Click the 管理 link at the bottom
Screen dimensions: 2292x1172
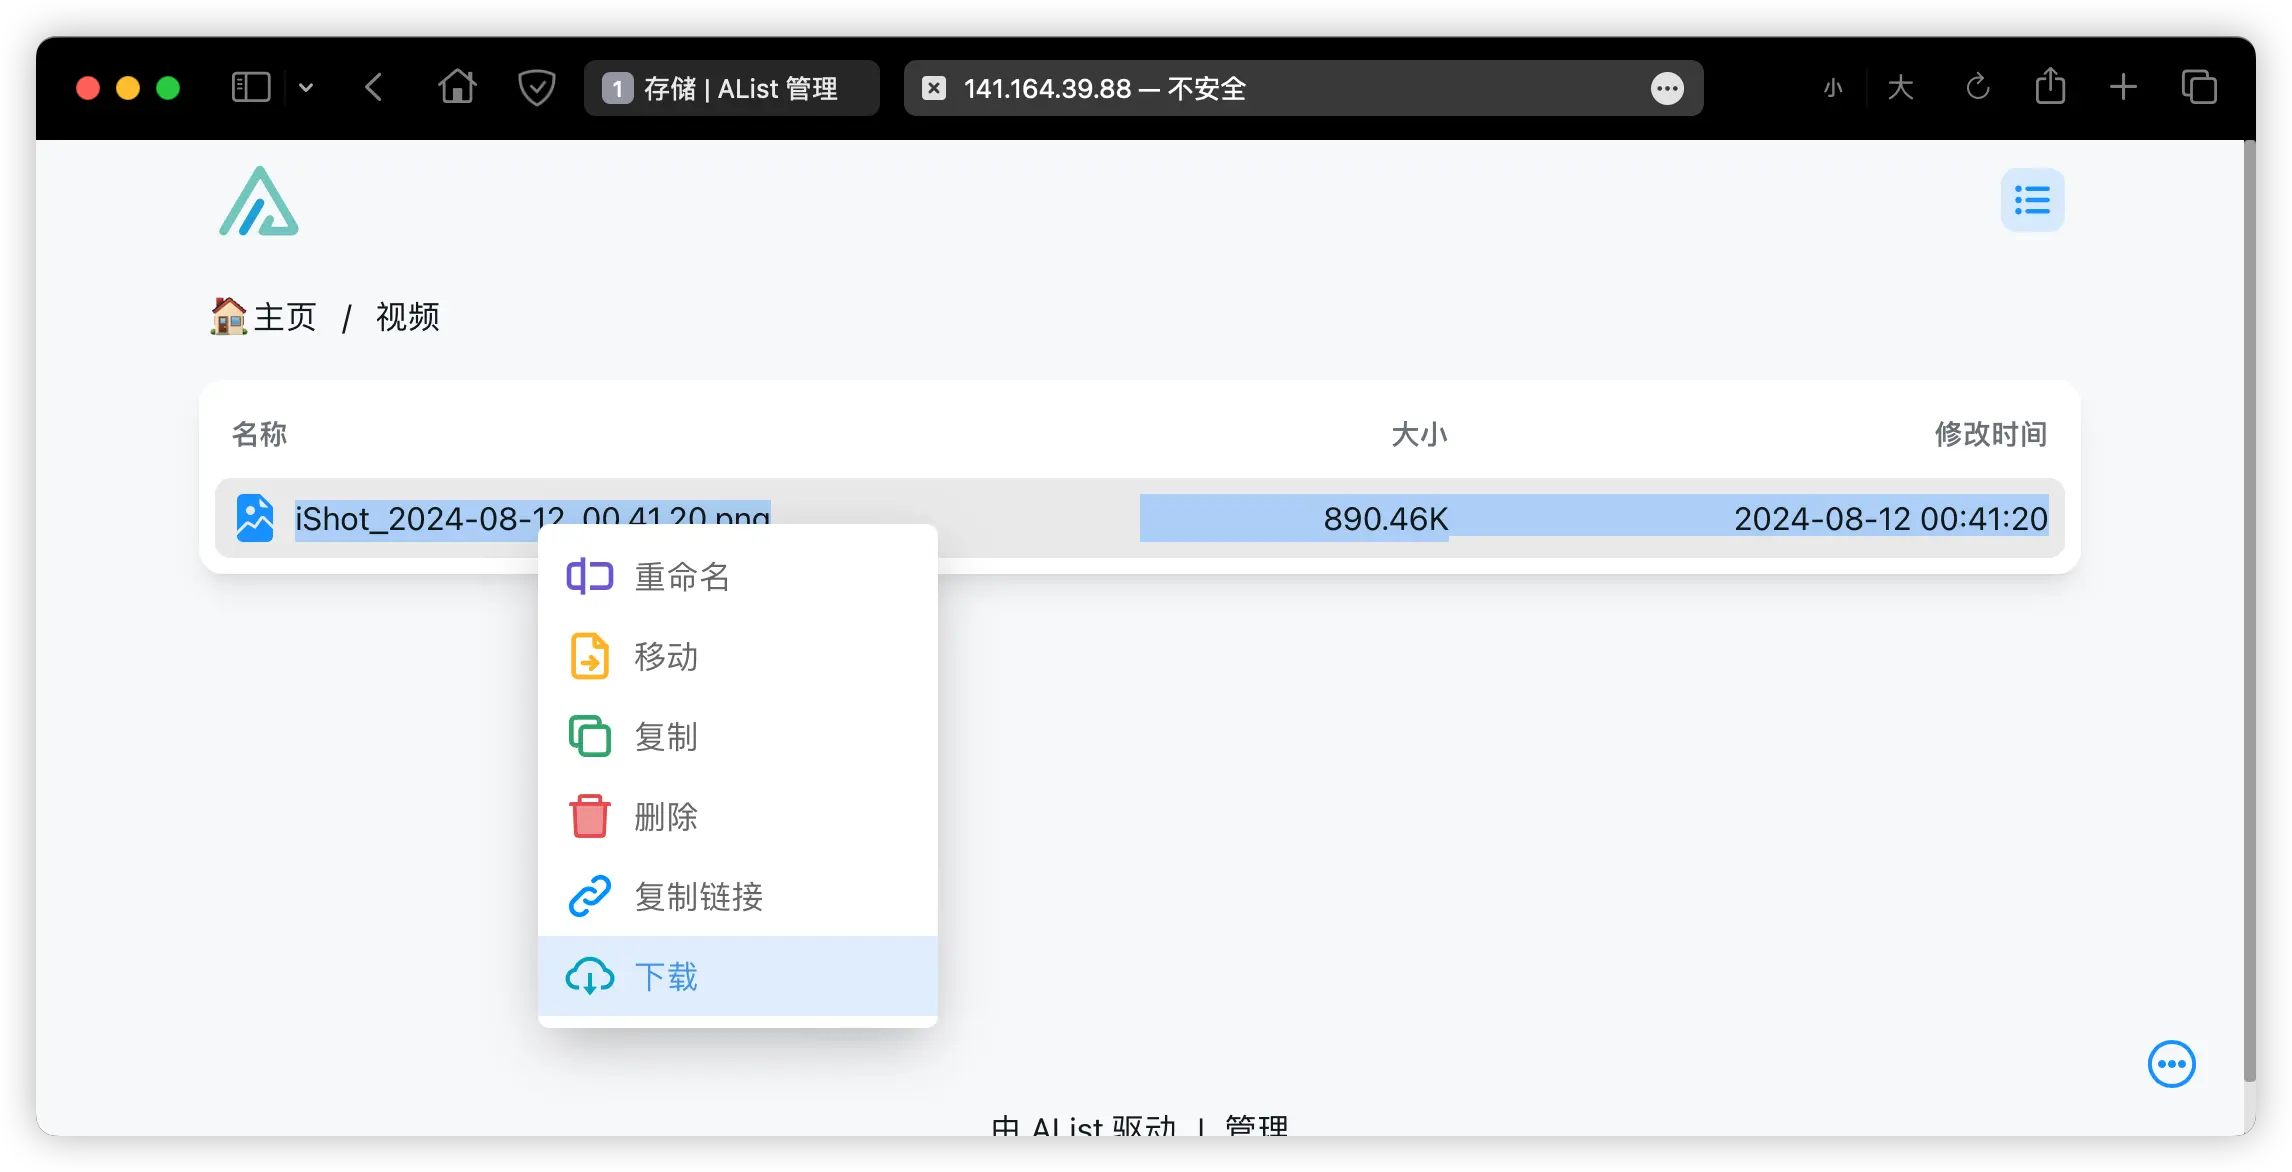click(1255, 1124)
